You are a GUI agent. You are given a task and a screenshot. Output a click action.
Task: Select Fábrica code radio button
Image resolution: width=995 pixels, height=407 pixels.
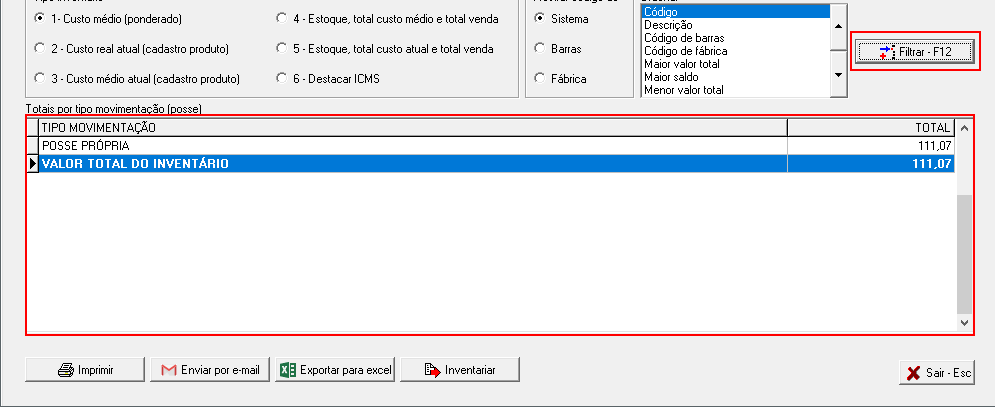(540, 79)
